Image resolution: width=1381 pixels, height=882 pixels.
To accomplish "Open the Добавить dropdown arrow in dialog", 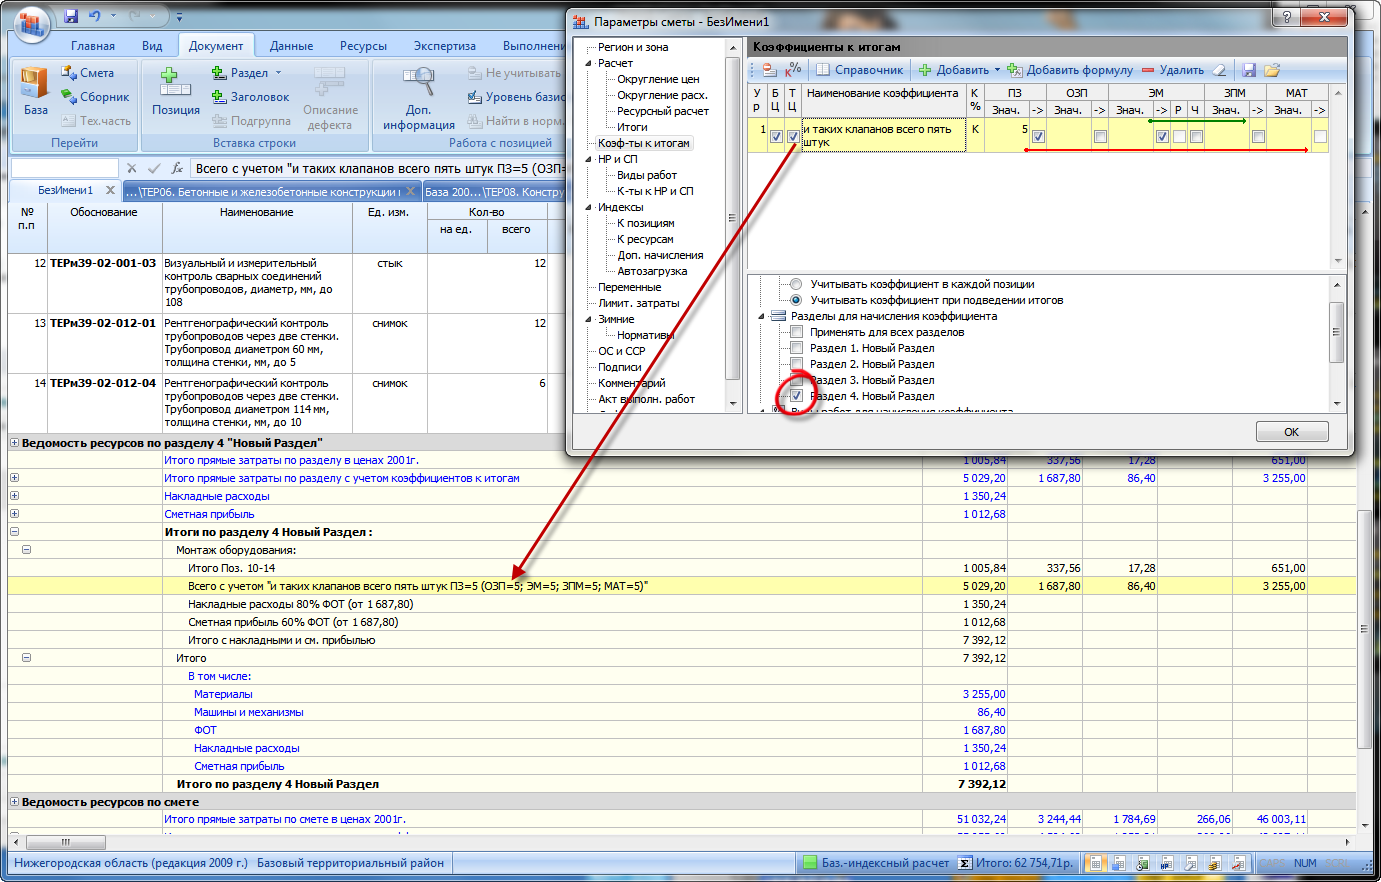I will coord(997,70).
